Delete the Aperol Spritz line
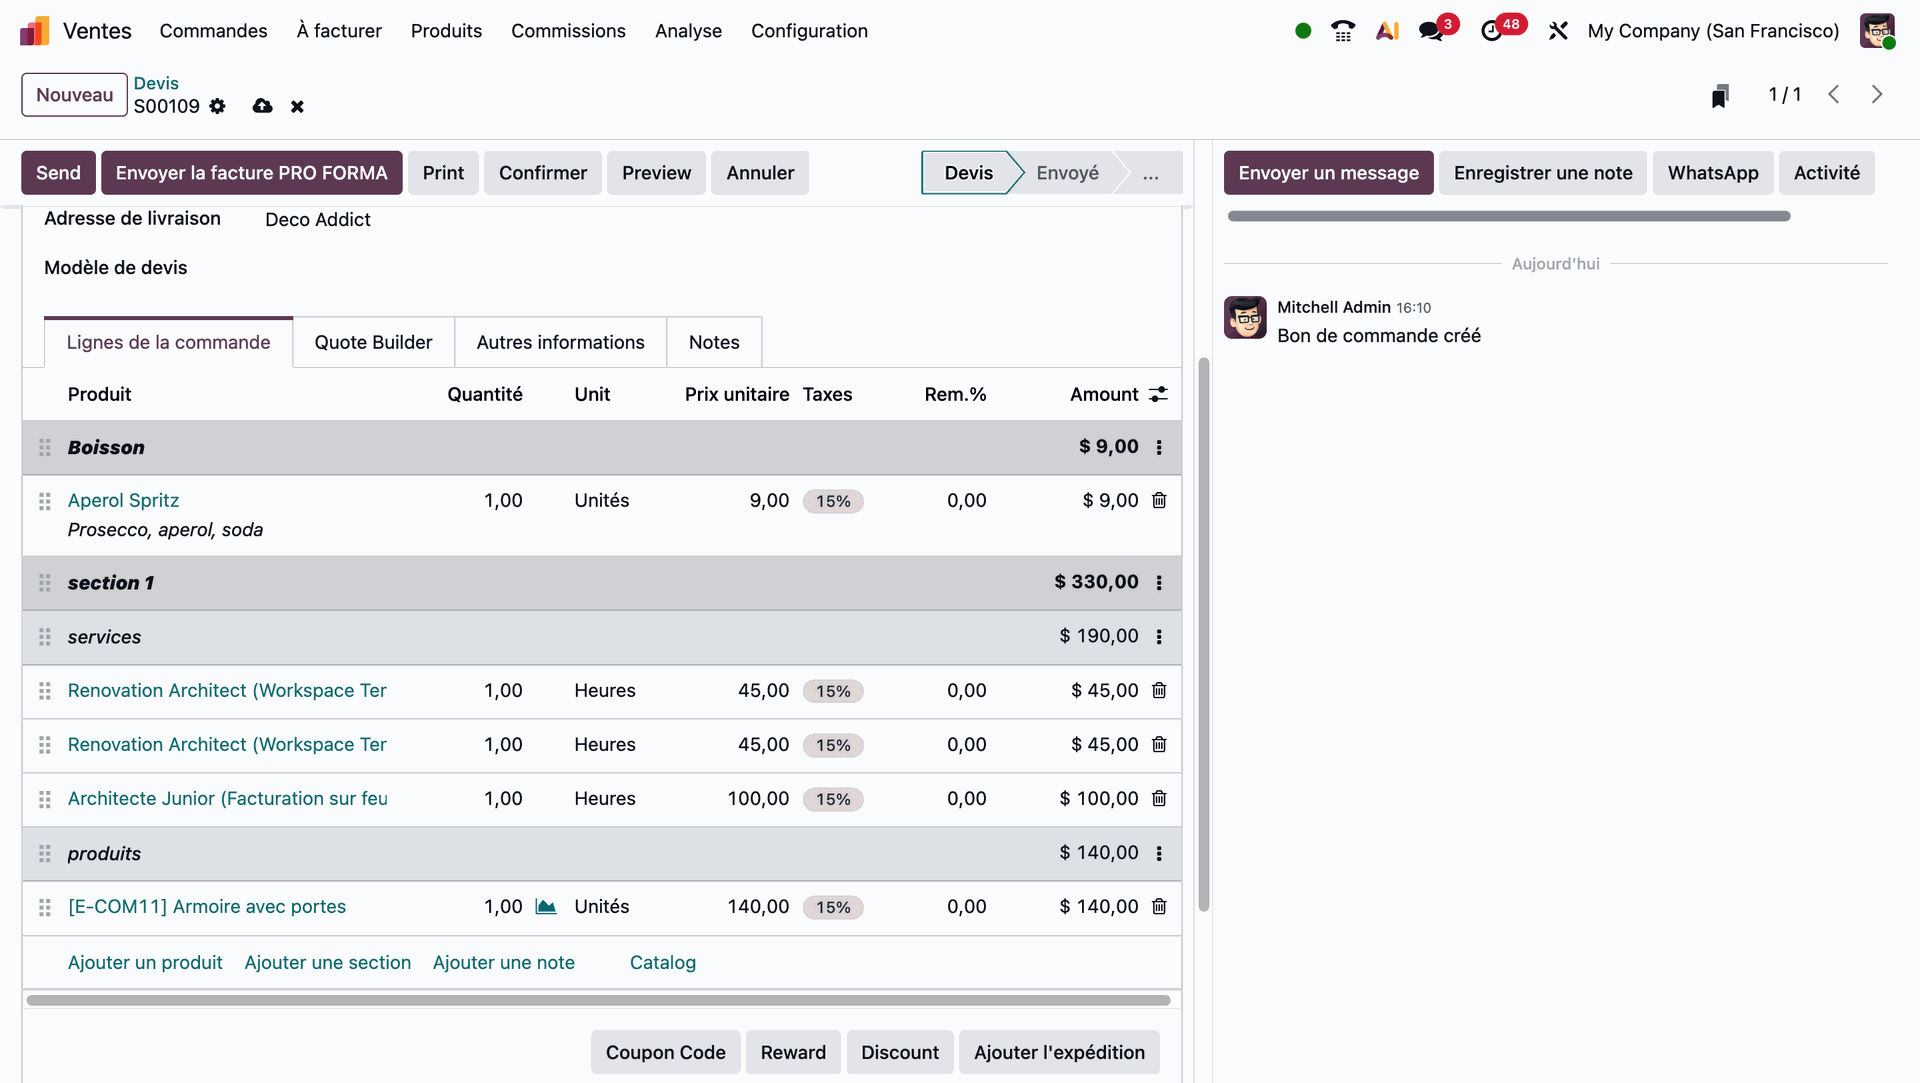Image resolution: width=1920 pixels, height=1083 pixels. pyautogui.click(x=1159, y=500)
